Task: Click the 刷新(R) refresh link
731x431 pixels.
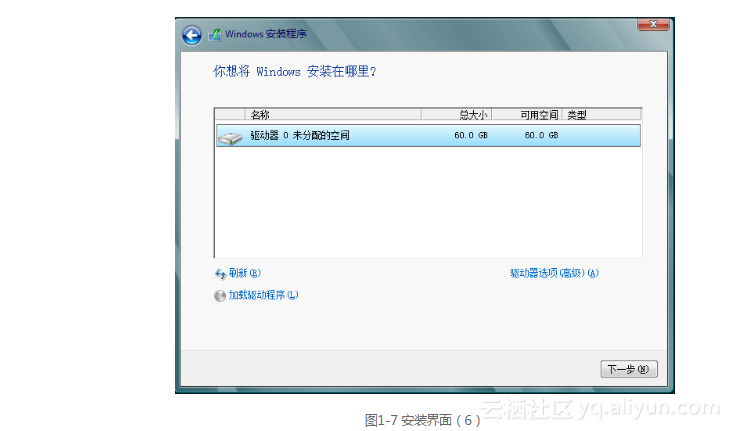Action: 245,273
